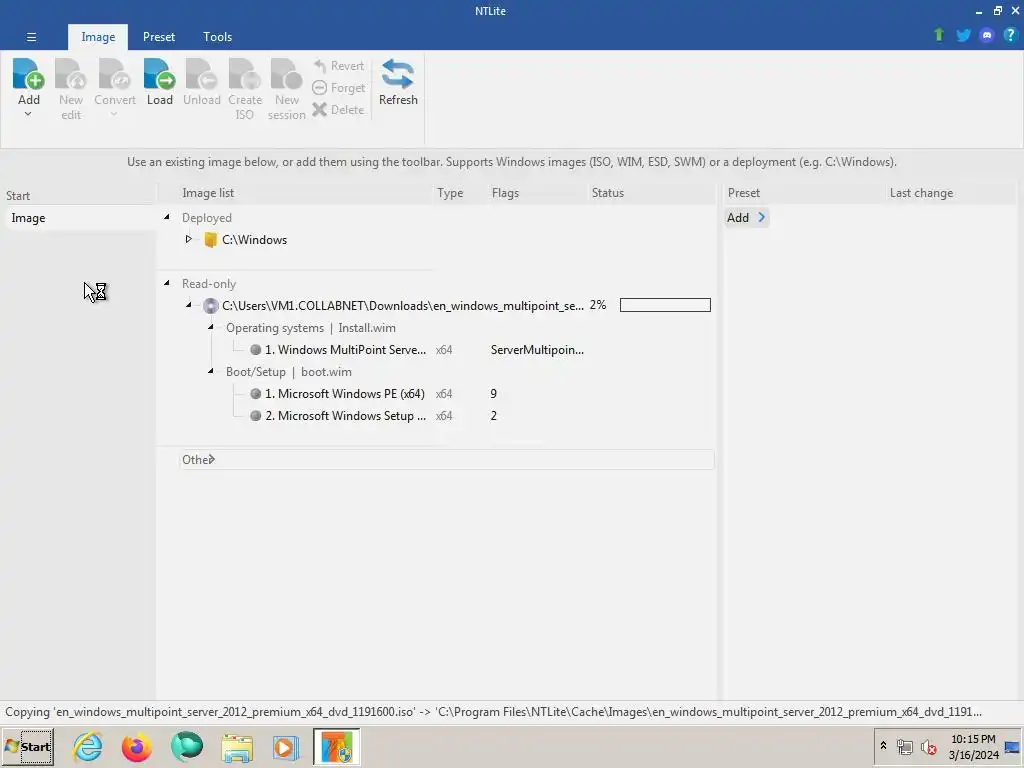Select the C:\Windows deployed image
The image size is (1024, 768).
(255, 240)
